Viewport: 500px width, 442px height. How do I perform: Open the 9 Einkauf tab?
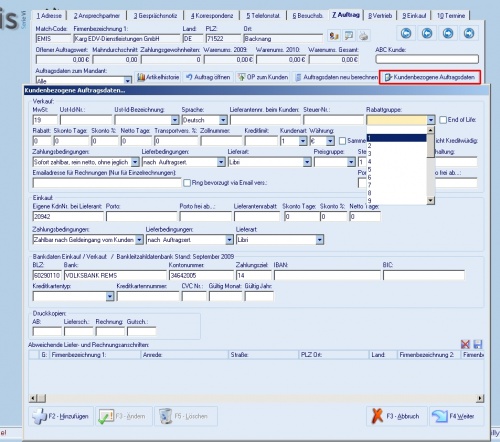(414, 16)
